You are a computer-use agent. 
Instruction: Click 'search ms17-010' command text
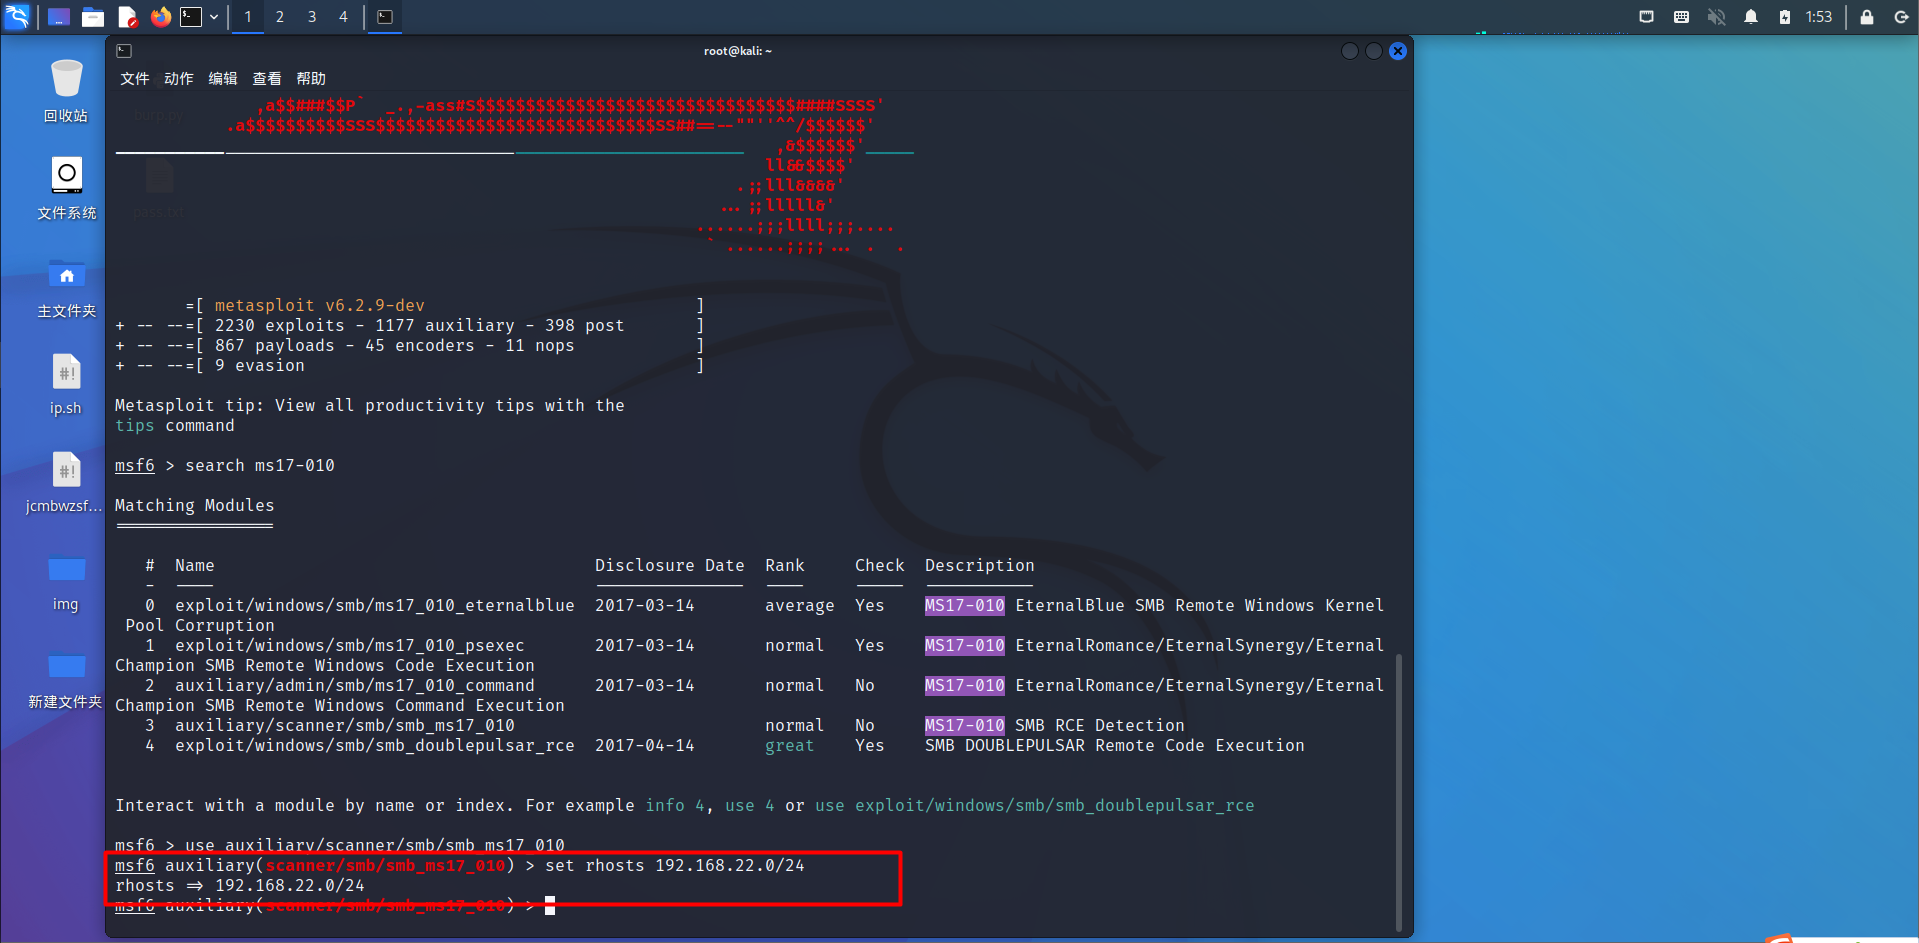pos(260,466)
